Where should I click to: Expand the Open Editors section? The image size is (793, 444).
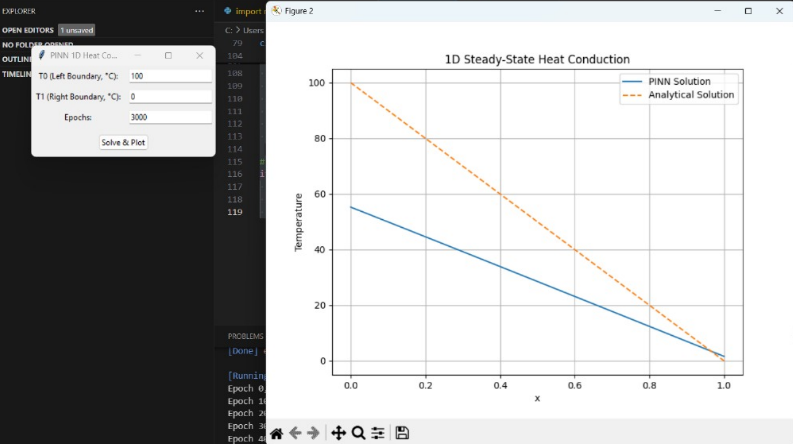click(28, 30)
